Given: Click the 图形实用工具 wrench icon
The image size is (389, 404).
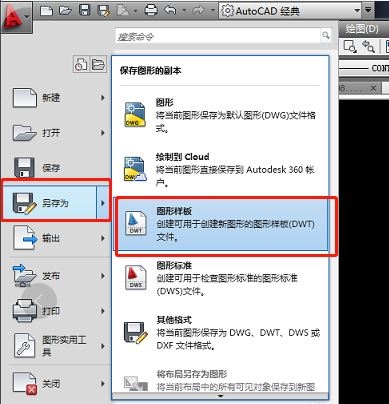Looking at the screenshot, I should [24, 345].
